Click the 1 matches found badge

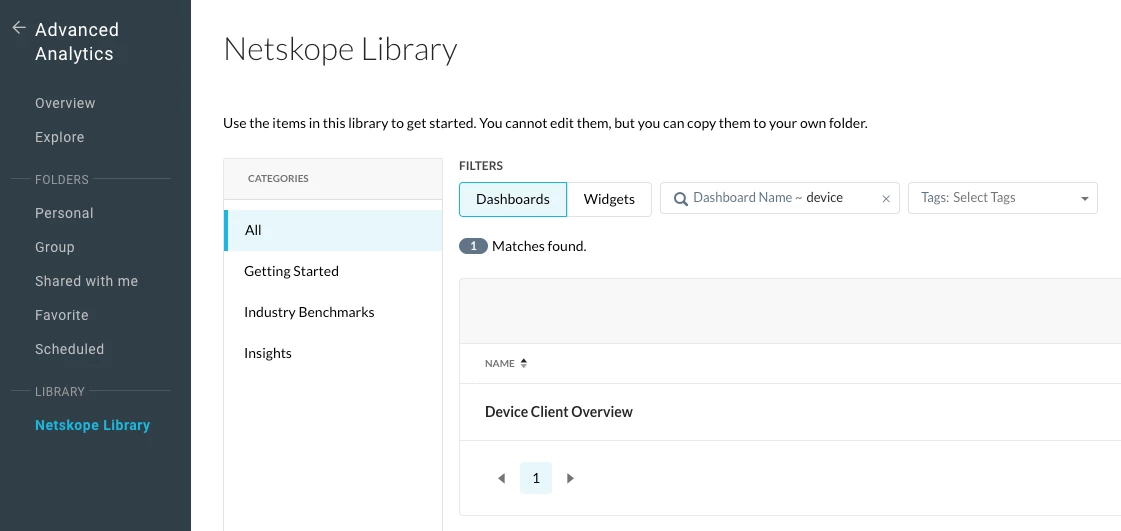(473, 247)
